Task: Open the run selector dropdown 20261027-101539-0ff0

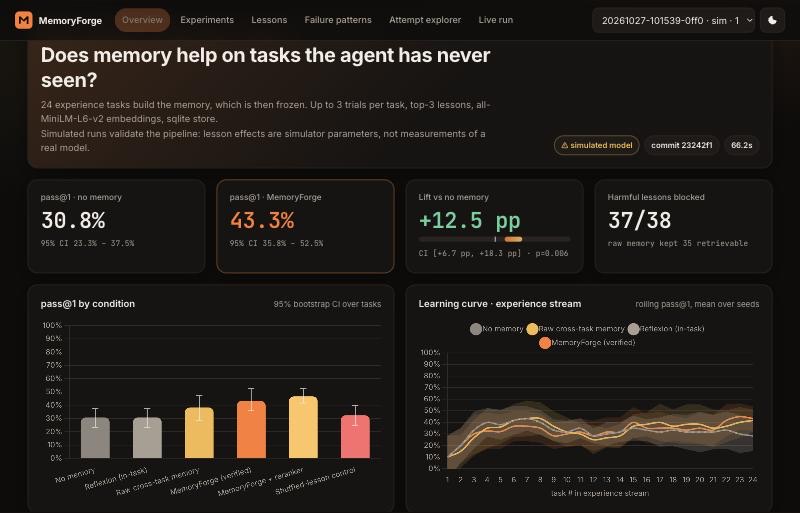Action: 673,20
